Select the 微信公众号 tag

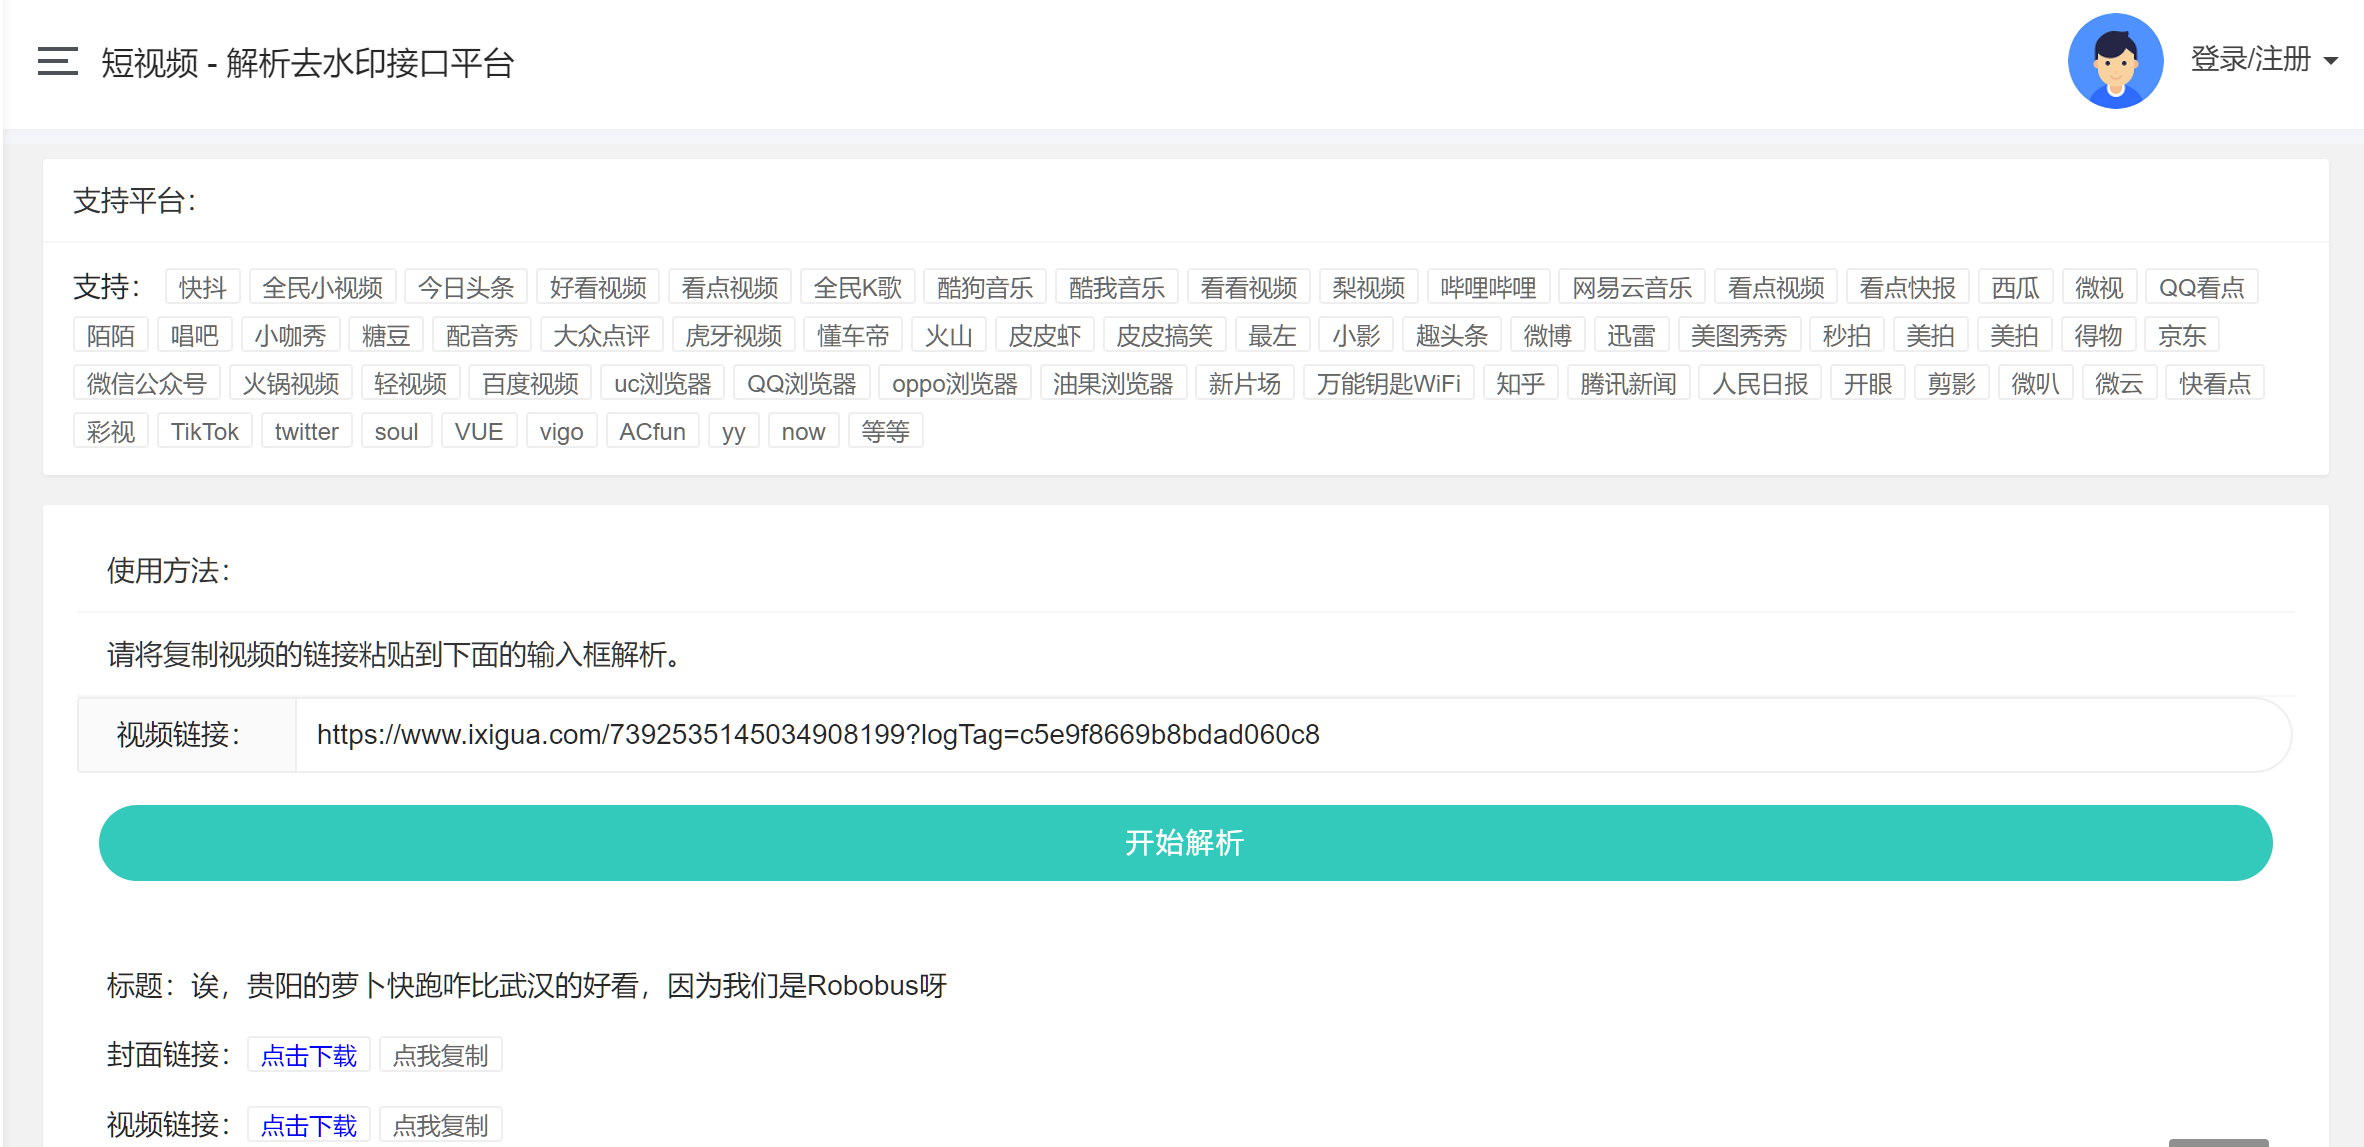147,383
